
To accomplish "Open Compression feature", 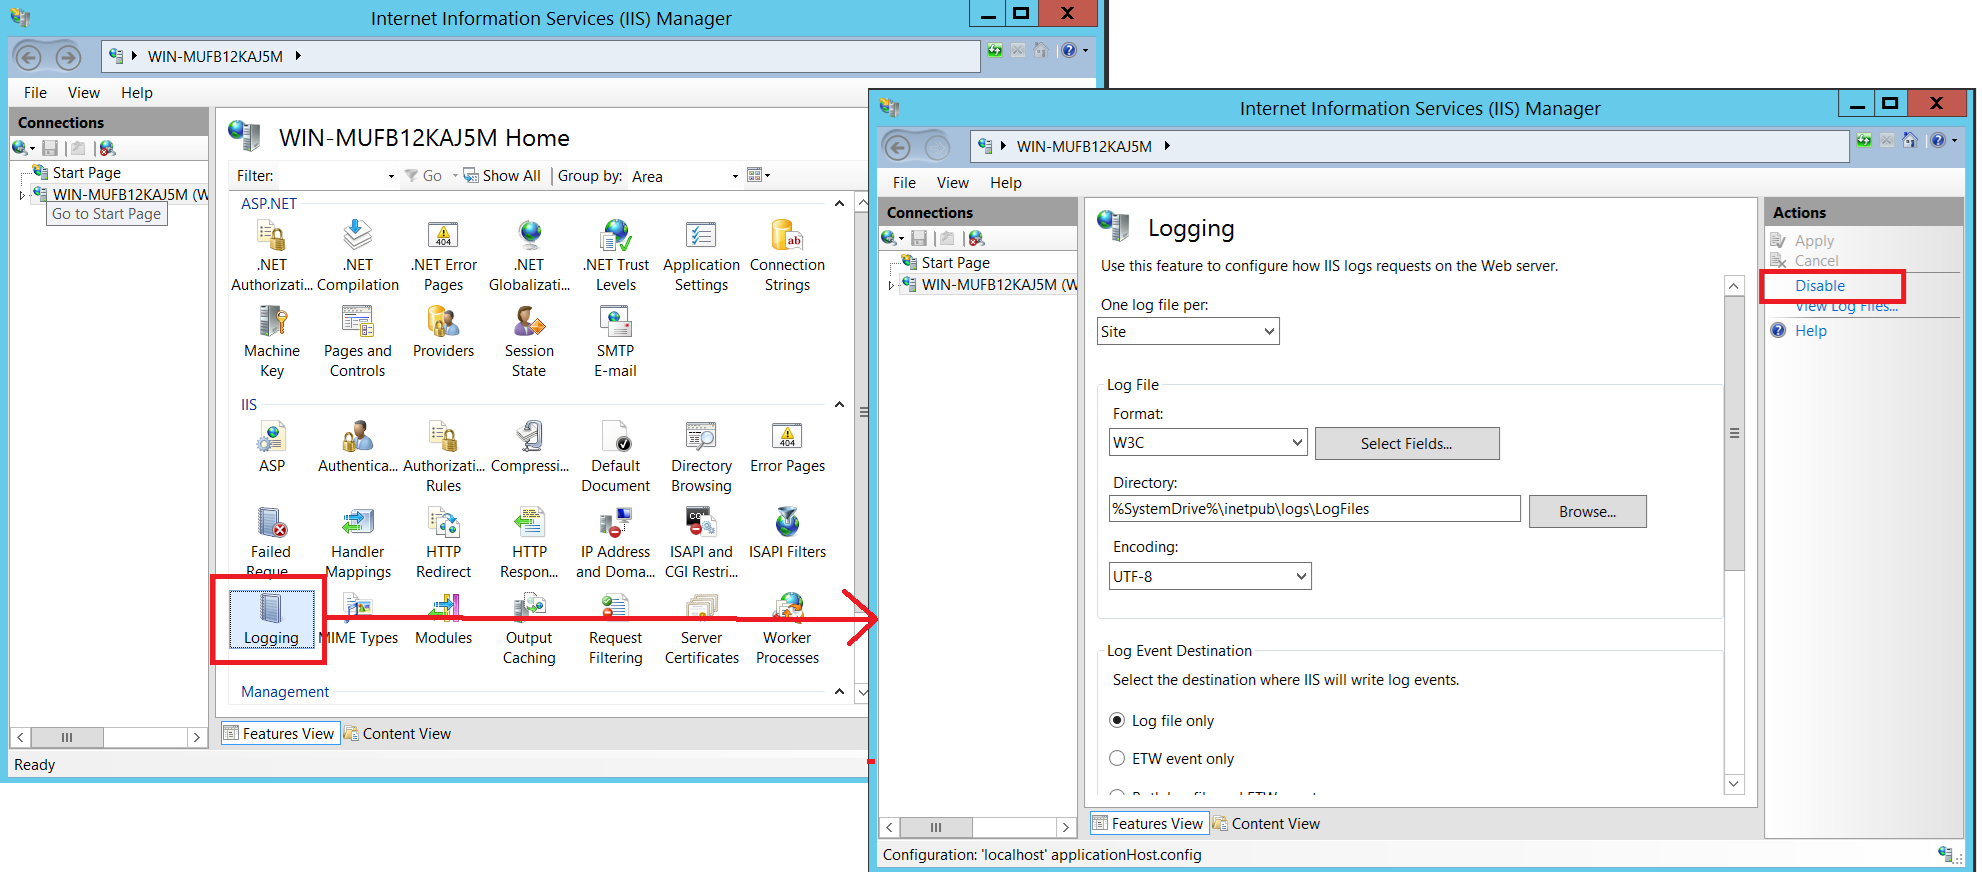I will click(x=529, y=448).
